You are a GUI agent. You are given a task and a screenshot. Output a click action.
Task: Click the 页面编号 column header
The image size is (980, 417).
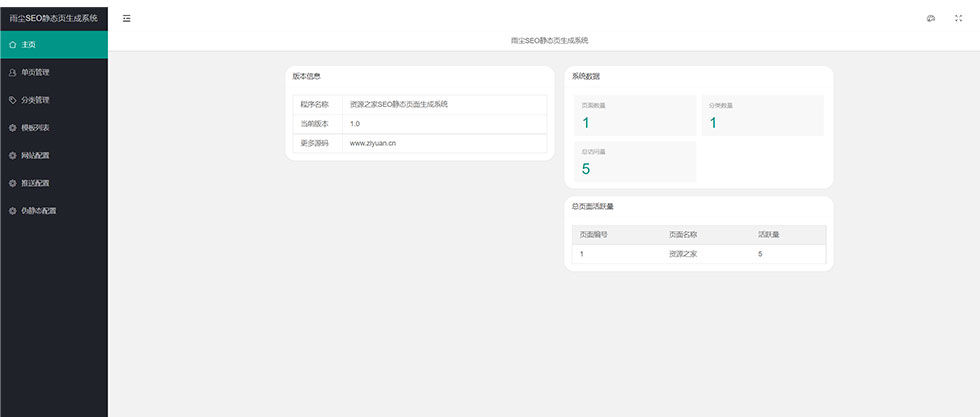coord(594,235)
